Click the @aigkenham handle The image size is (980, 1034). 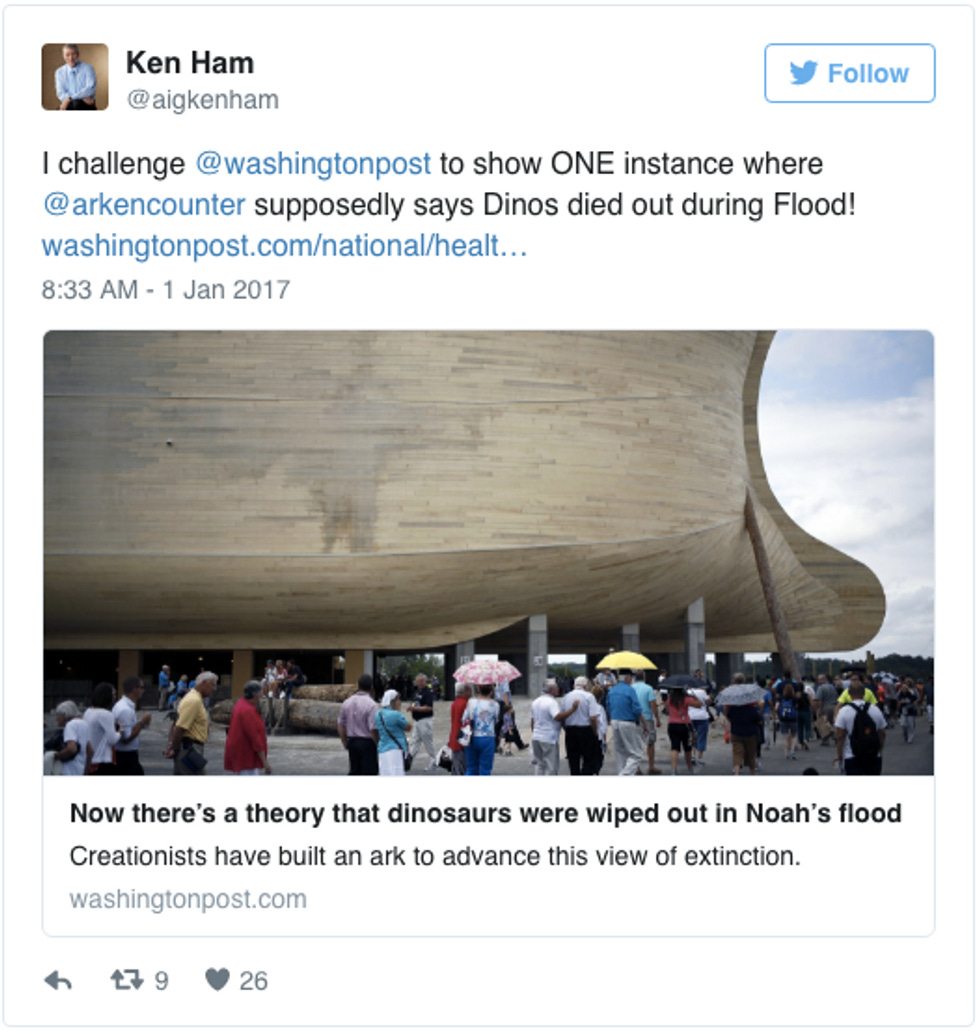coord(202,100)
